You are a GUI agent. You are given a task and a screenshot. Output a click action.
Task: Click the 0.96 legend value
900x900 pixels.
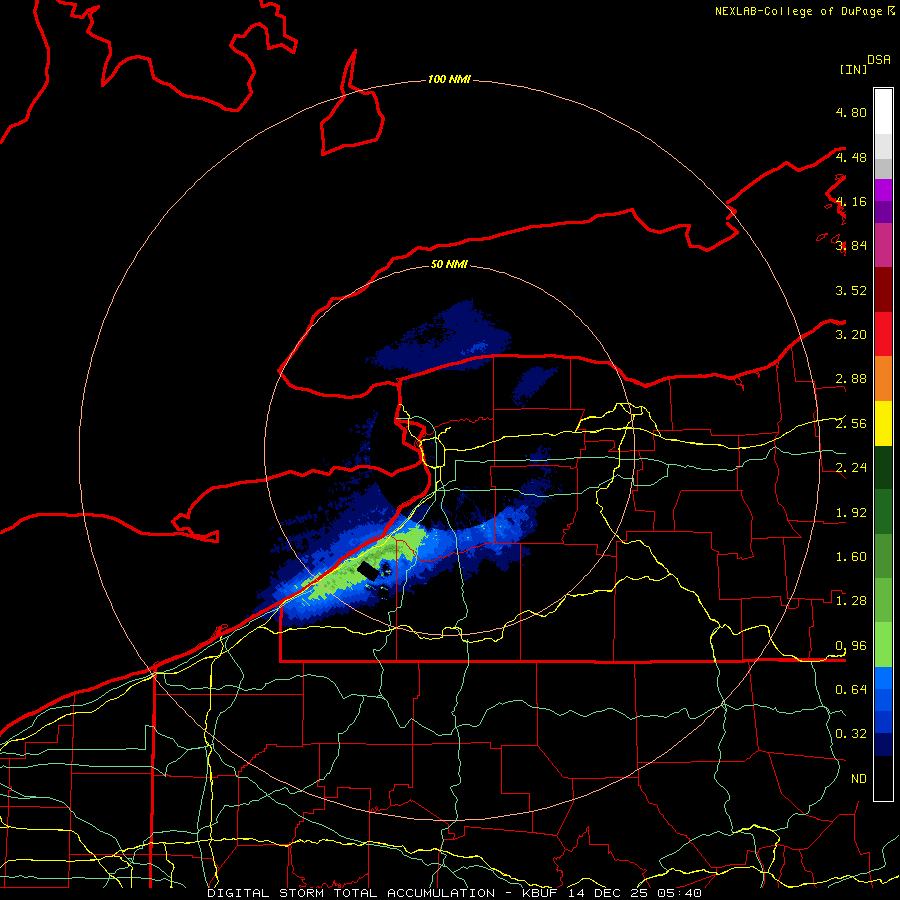click(x=851, y=646)
